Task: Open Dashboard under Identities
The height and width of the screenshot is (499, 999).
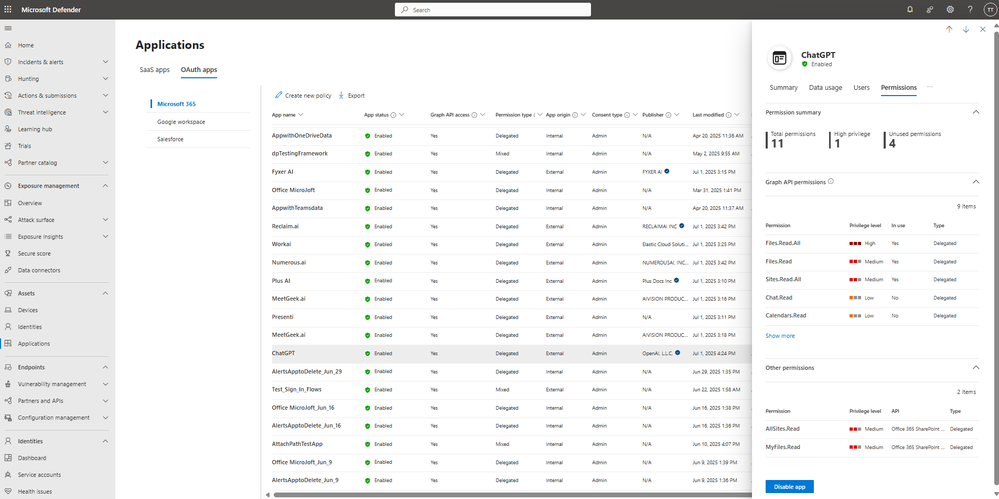Action: pyautogui.click(x=32, y=458)
